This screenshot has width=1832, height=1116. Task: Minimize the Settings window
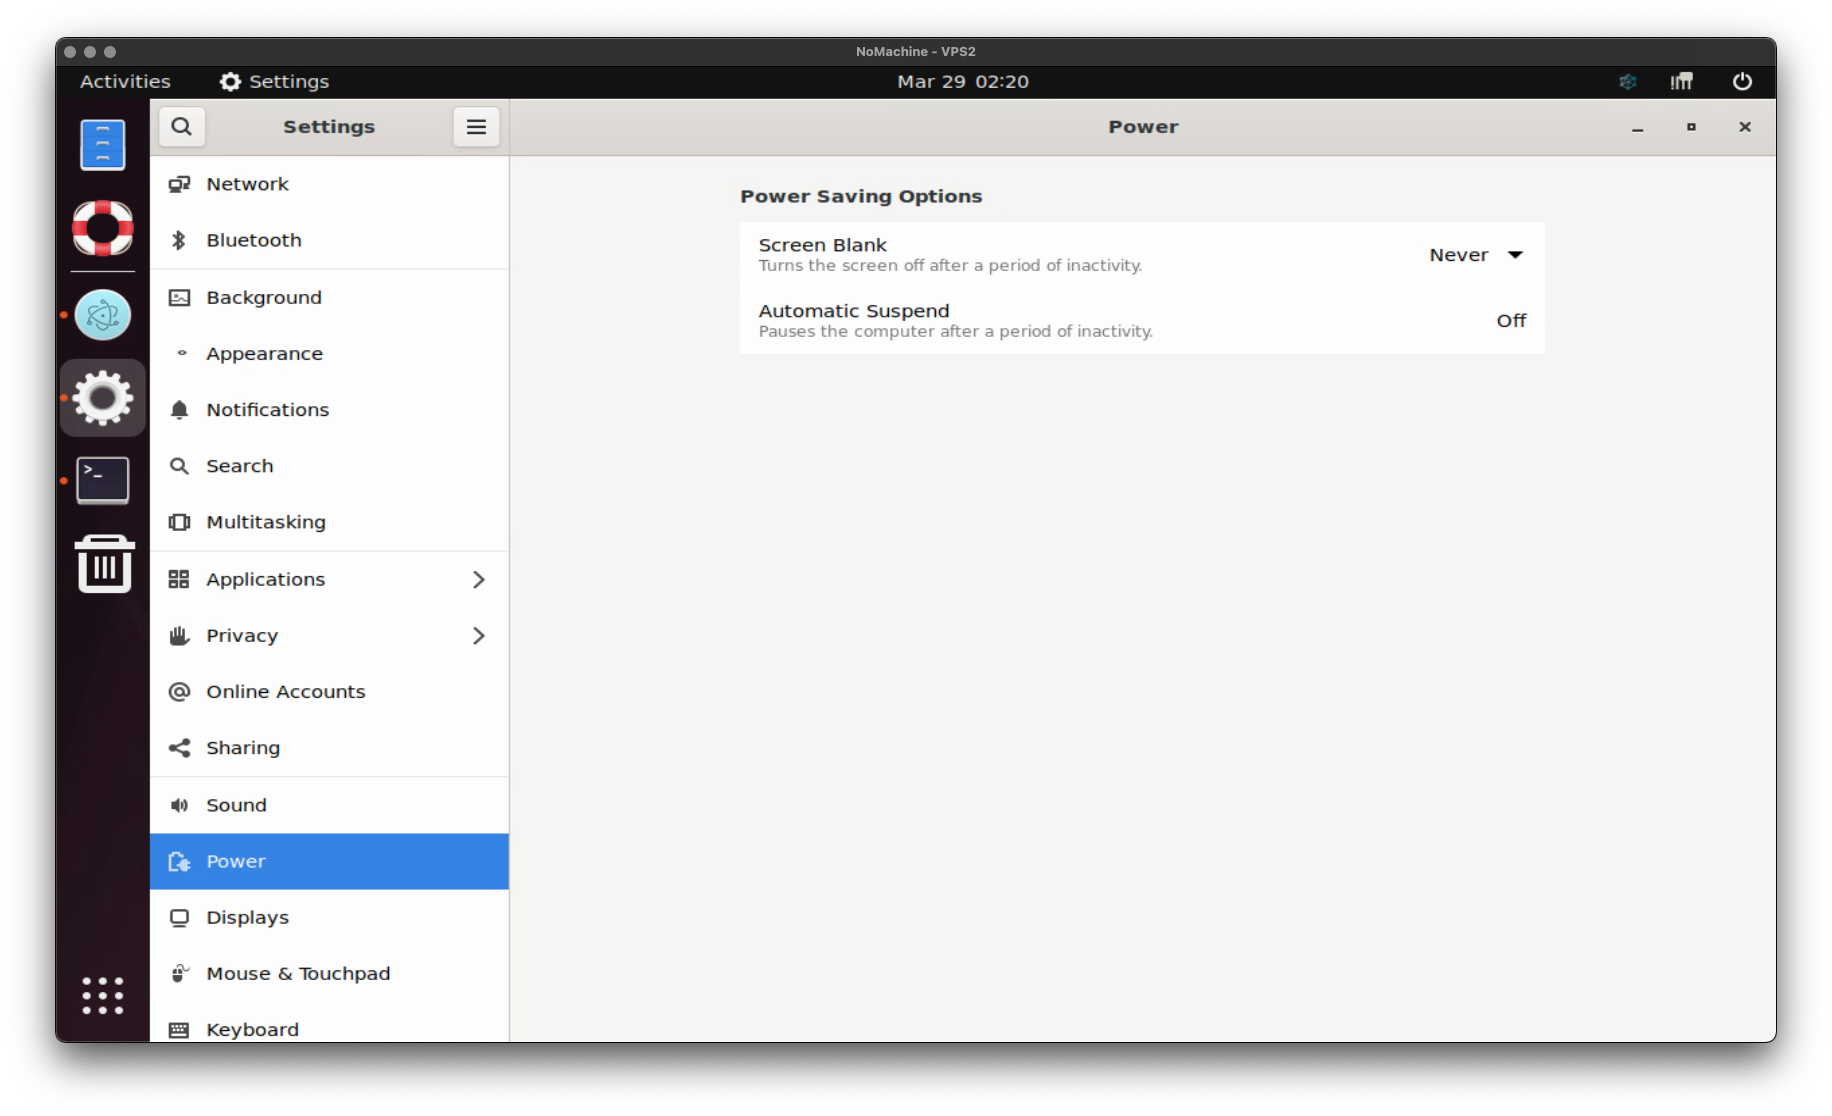point(1637,127)
